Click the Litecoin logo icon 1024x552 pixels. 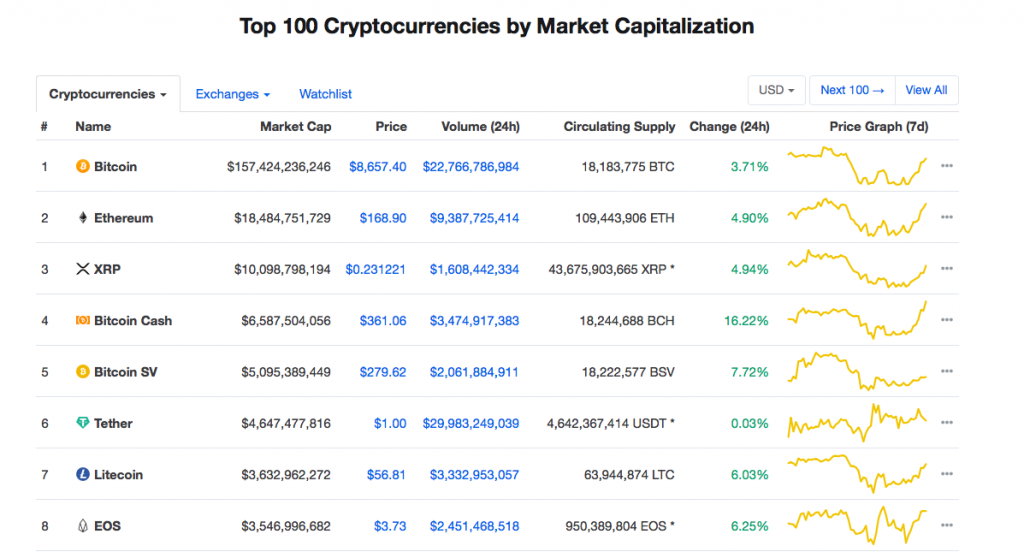pyautogui.click(x=82, y=474)
